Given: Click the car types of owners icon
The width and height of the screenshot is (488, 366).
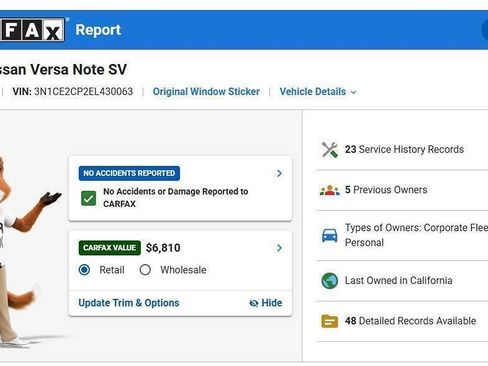Looking at the screenshot, I should [330, 235].
